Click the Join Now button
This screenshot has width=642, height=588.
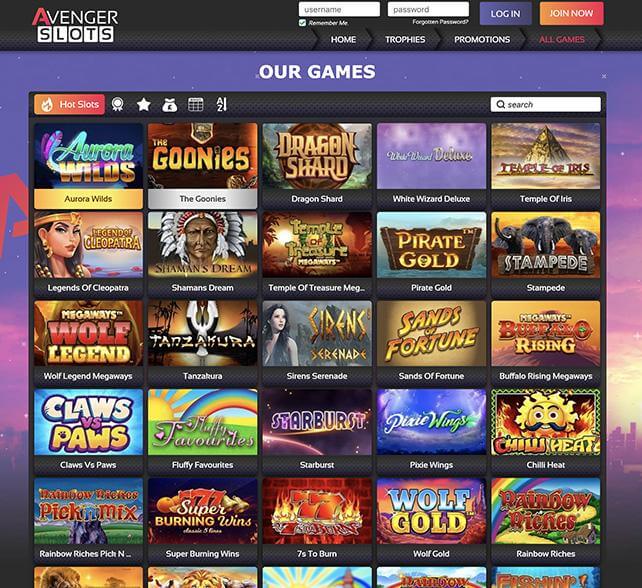click(571, 14)
